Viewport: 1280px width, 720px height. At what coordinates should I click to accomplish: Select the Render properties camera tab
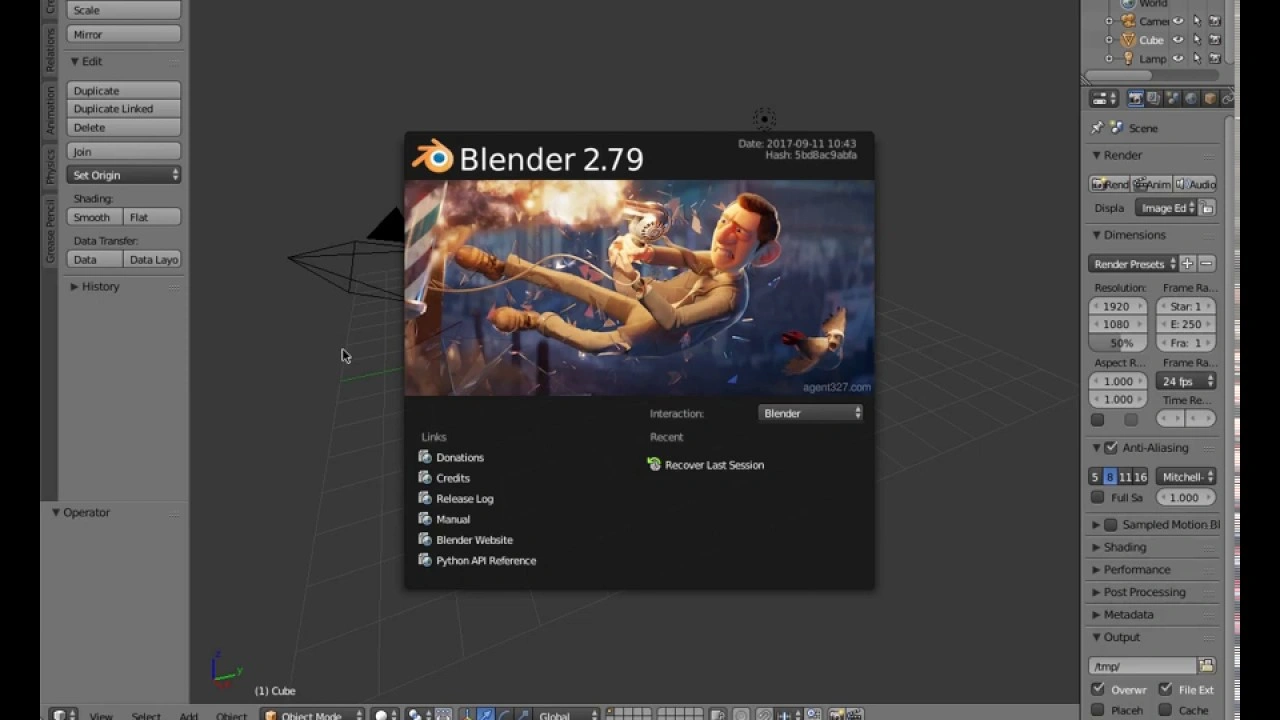click(1137, 98)
